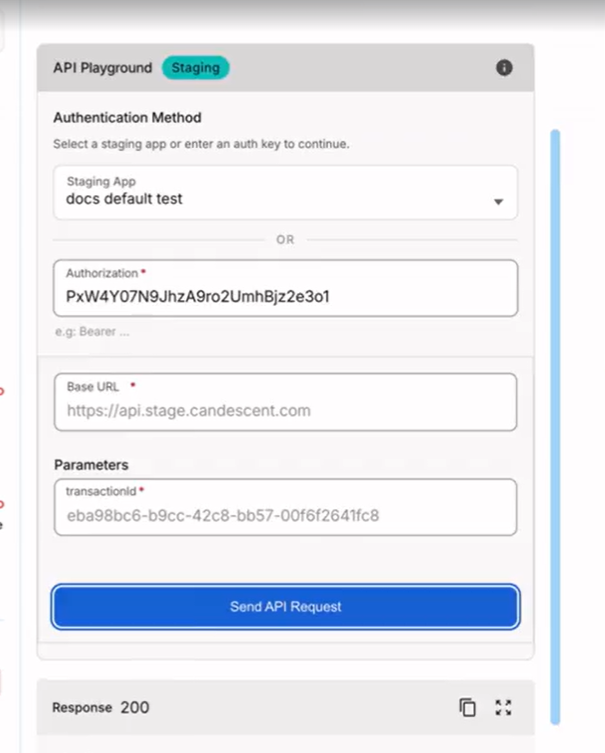Image resolution: width=605 pixels, height=753 pixels.
Task: Click the blue vertical scrollbar
Action: tap(555, 426)
